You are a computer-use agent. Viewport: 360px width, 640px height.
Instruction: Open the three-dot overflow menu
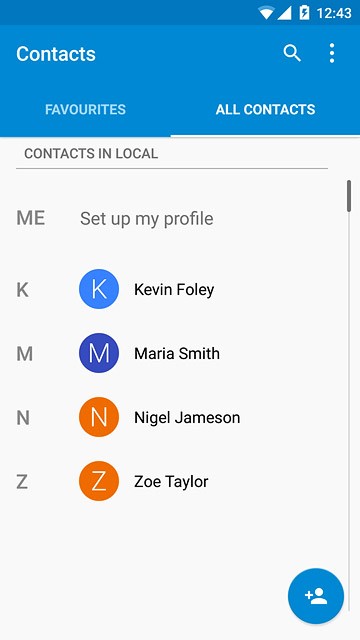(x=332, y=53)
